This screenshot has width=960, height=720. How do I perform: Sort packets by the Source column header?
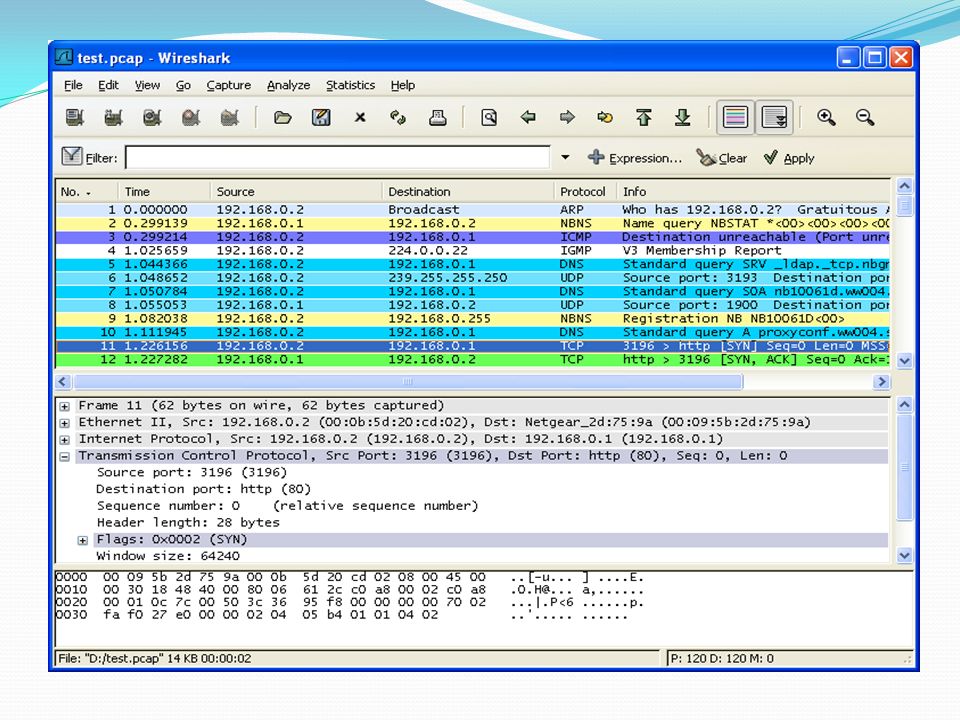pyautogui.click(x=296, y=192)
